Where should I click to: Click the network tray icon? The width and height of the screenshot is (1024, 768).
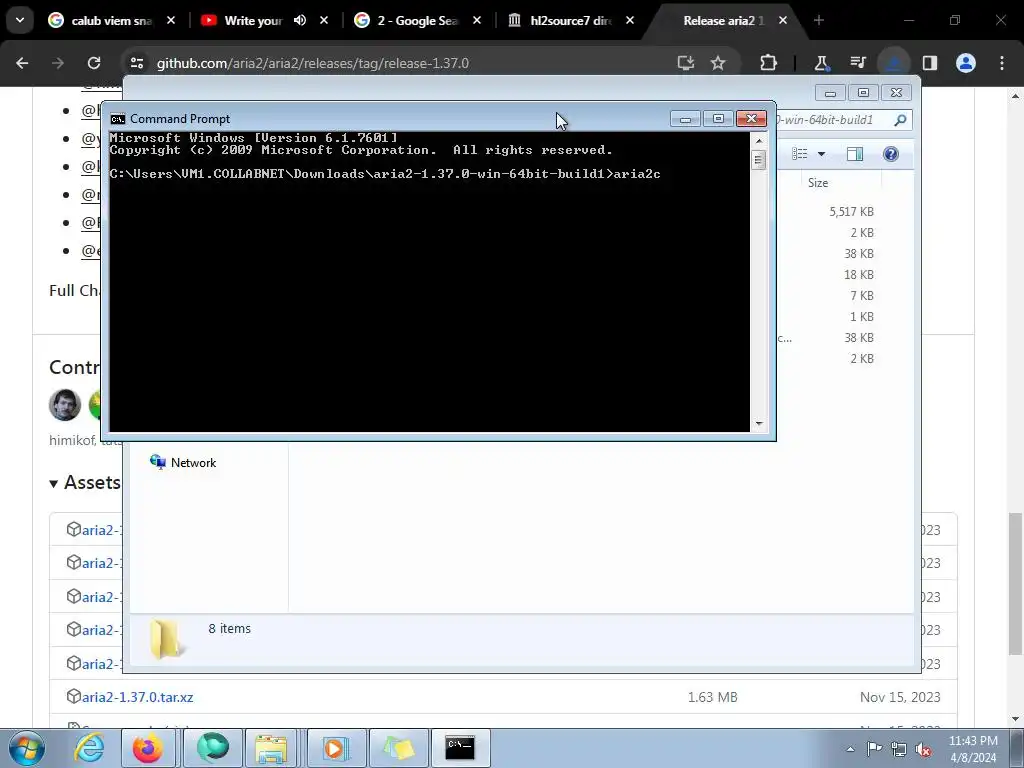pyautogui.click(x=899, y=748)
